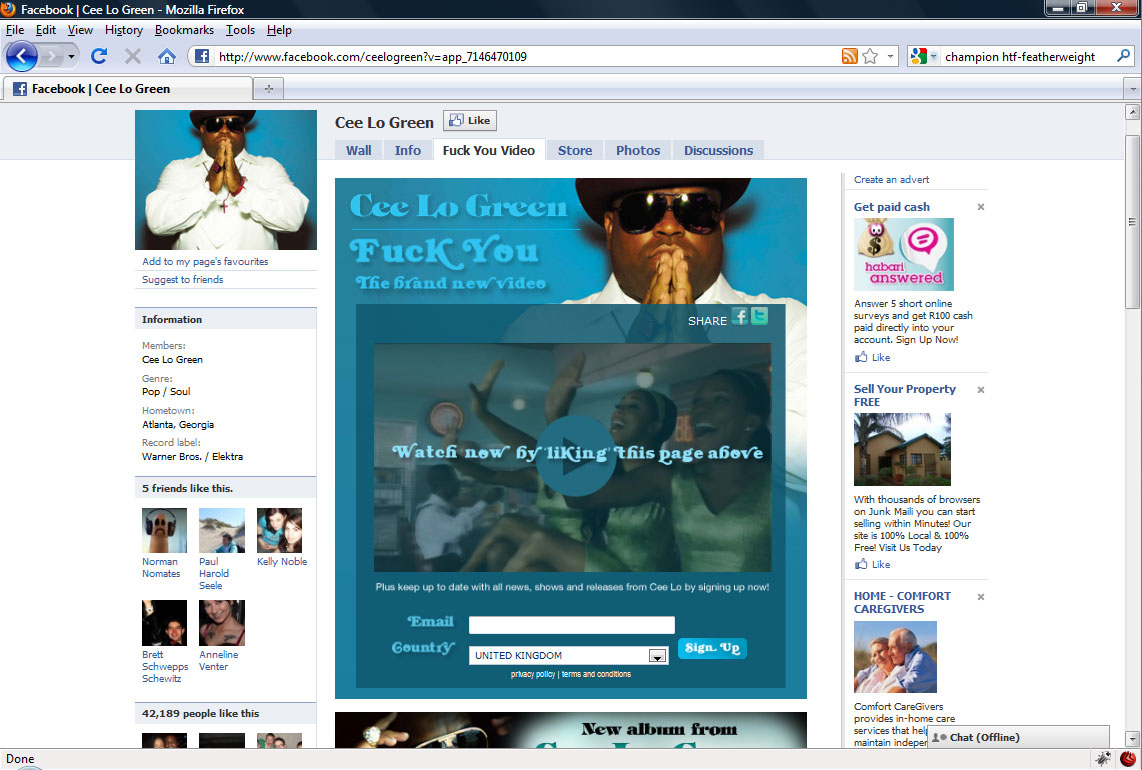The width and height of the screenshot is (1142, 770).
Task: Click Cee Lo Green profile picture
Action: tap(226, 180)
